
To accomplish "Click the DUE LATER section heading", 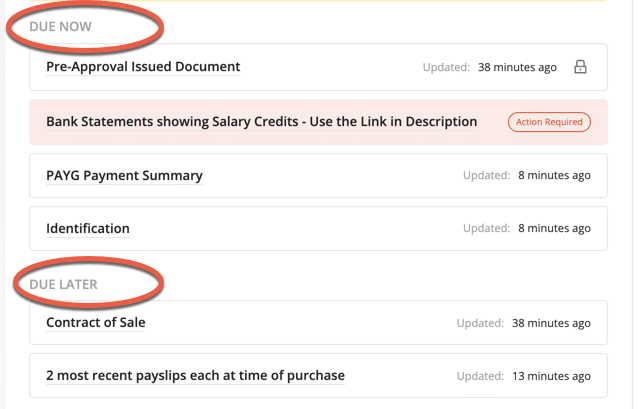I will pos(64,284).
